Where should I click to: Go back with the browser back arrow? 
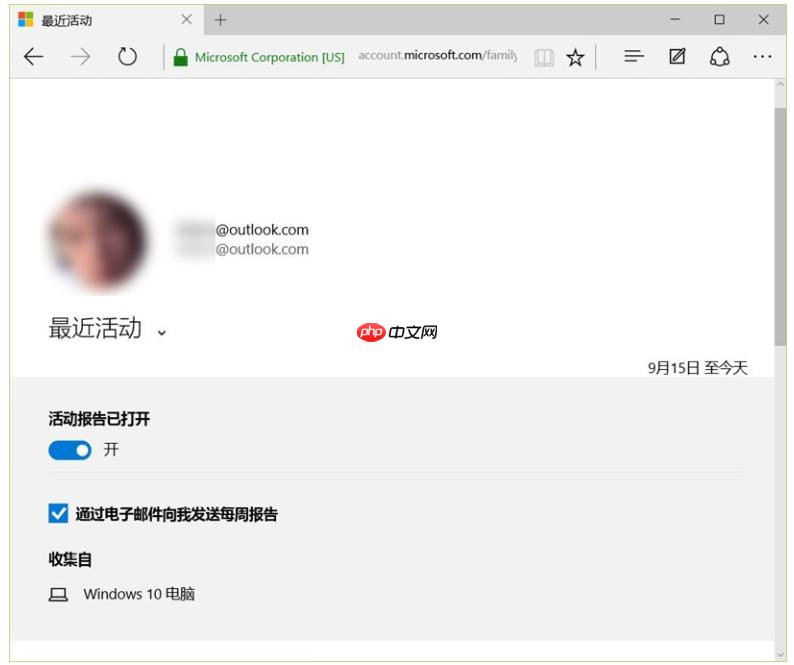point(33,57)
